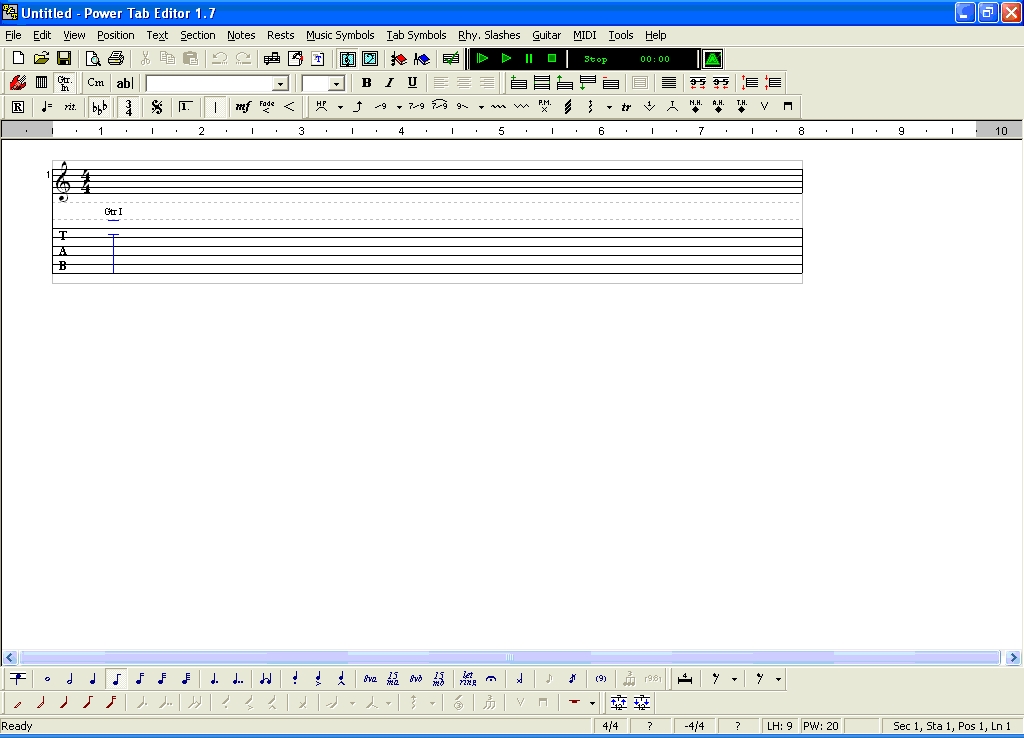The height and width of the screenshot is (738, 1024).
Task: Select the rehearsal sign (R) icon
Action: 17,106
